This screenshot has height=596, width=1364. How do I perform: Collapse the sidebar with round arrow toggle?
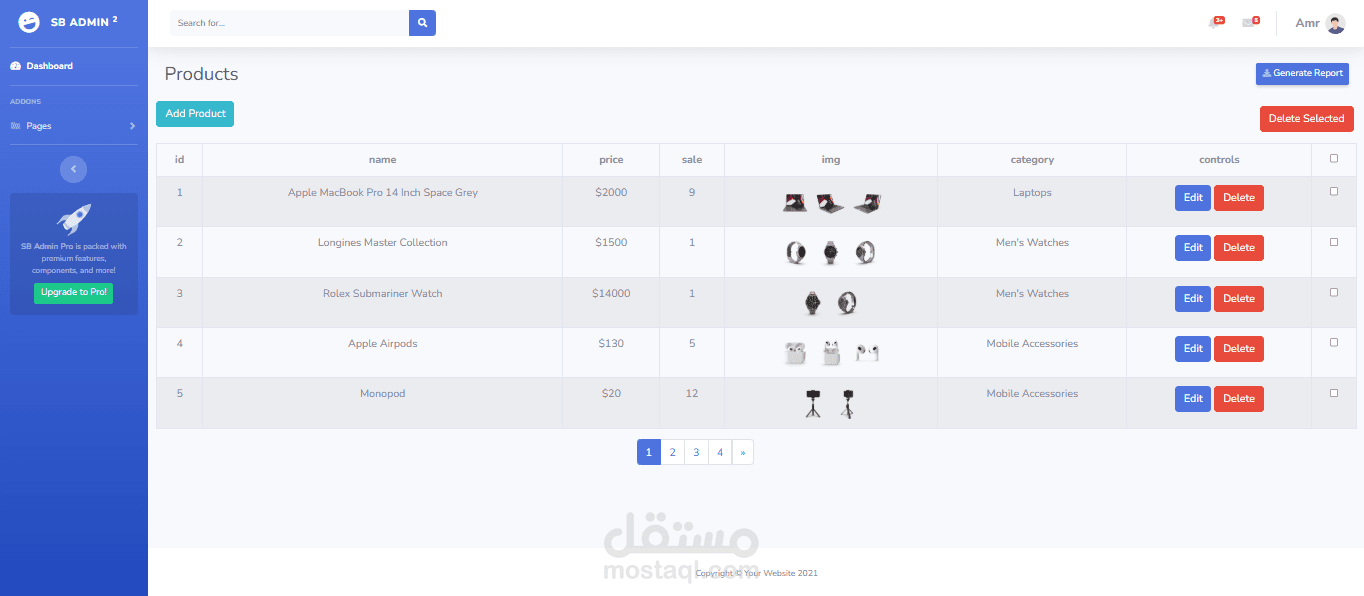[73, 169]
